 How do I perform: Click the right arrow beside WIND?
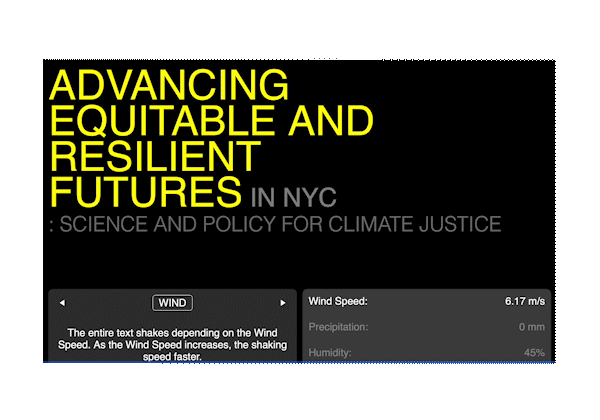pyautogui.click(x=283, y=302)
